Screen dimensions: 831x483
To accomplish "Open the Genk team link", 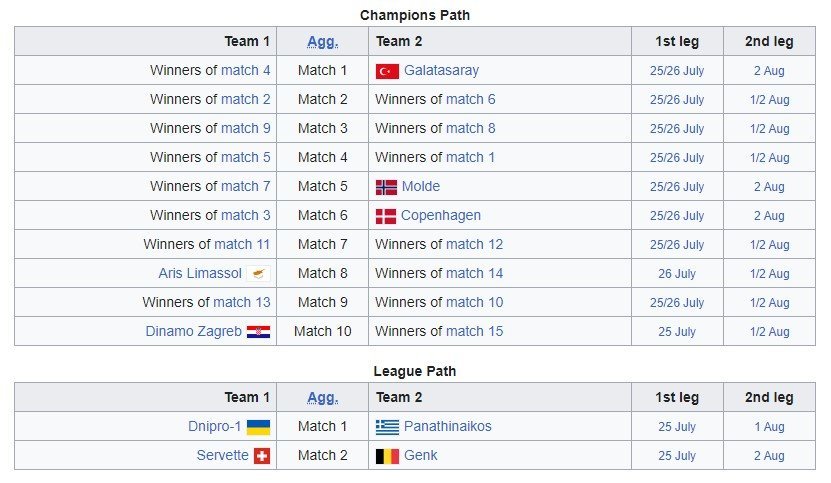I will (421, 456).
